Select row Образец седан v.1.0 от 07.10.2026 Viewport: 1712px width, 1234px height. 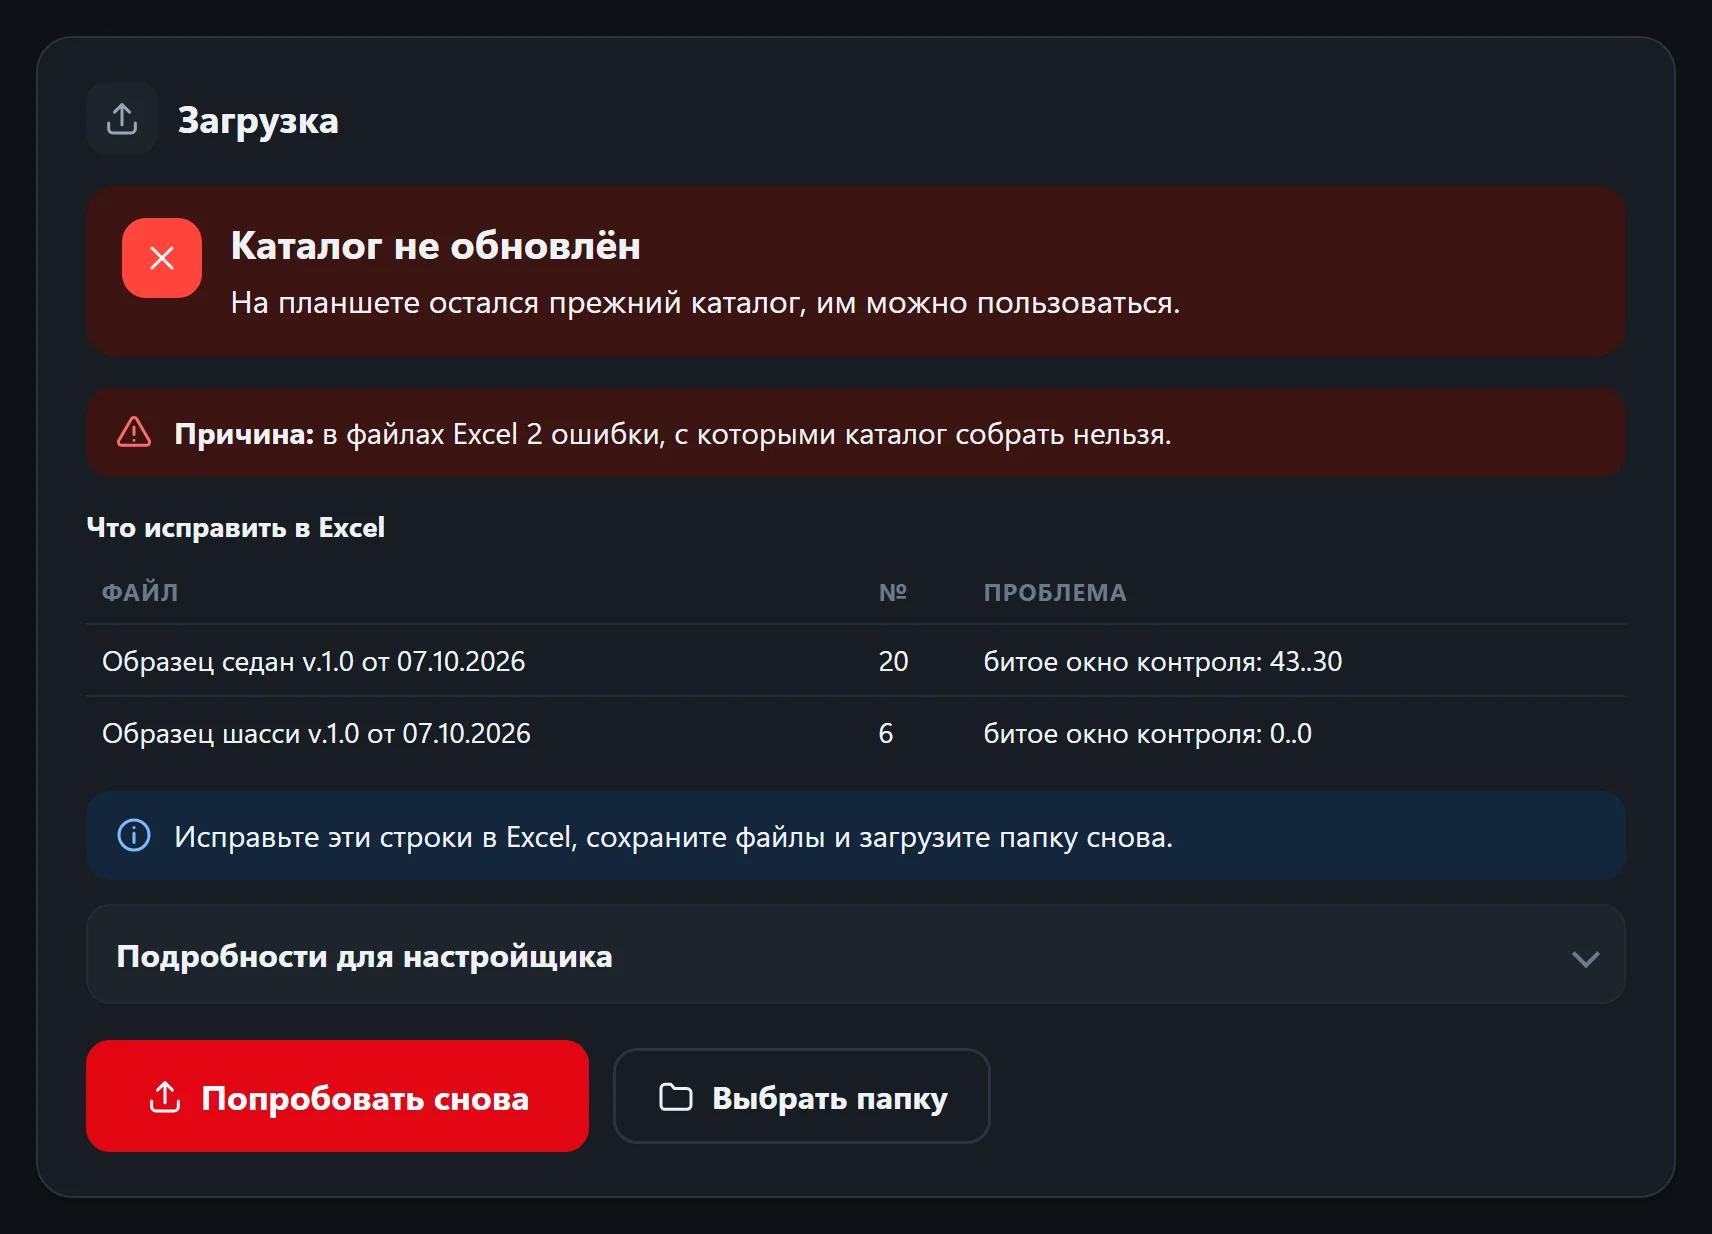(x=855, y=661)
